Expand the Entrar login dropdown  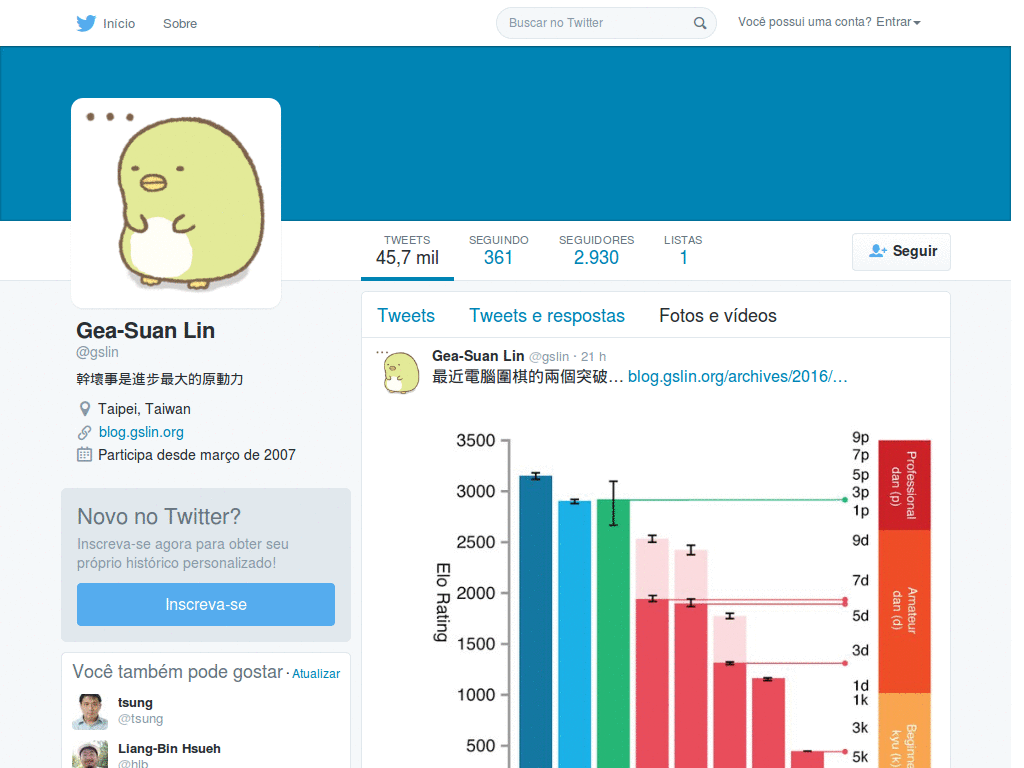pos(898,22)
